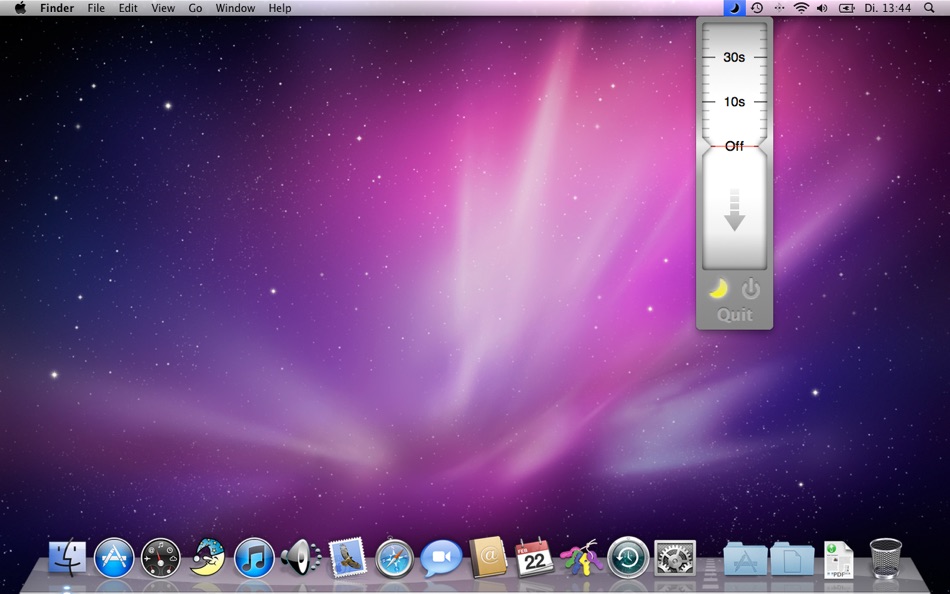950x594 pixels.
Task: Click the battery status icon
Action: (x=846, y=8)
